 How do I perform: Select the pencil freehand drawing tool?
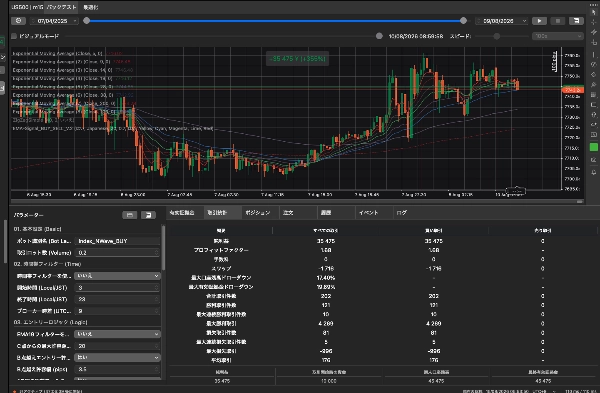coord(593,84)
